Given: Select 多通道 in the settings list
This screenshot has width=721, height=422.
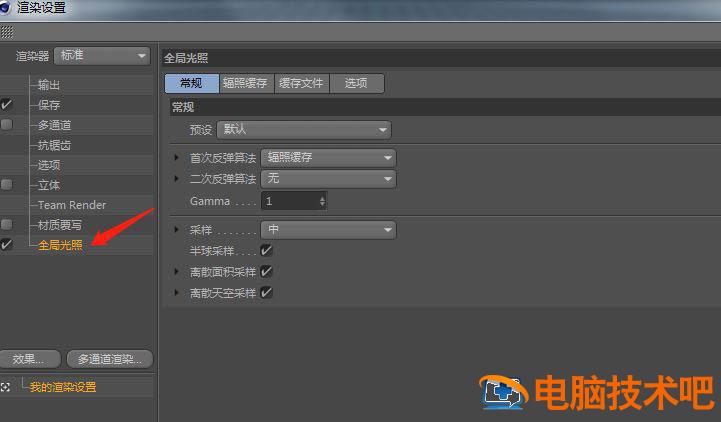Looking at the screenshot, I should [x=54, y=125].
